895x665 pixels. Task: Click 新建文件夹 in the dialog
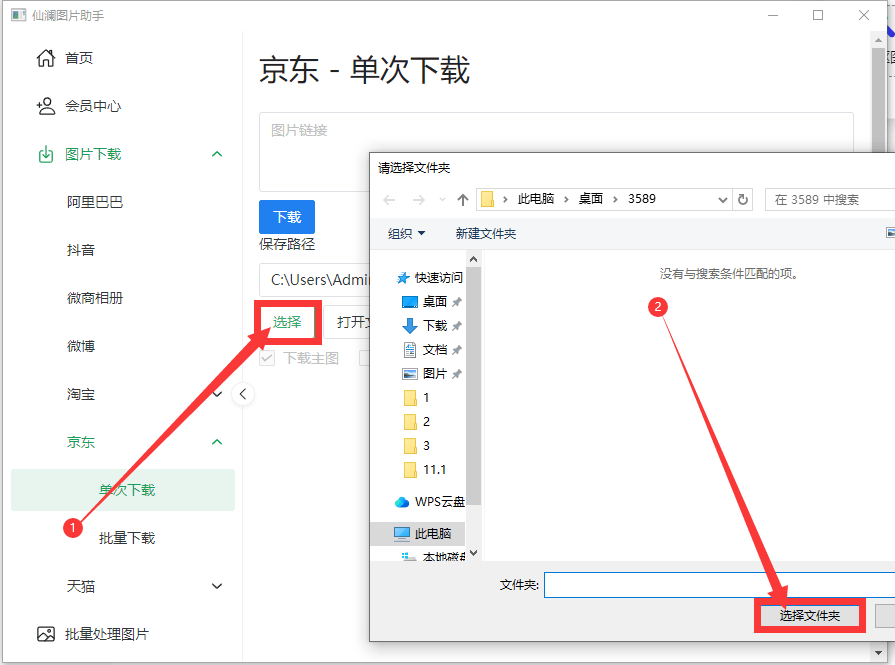coord(486,233)
